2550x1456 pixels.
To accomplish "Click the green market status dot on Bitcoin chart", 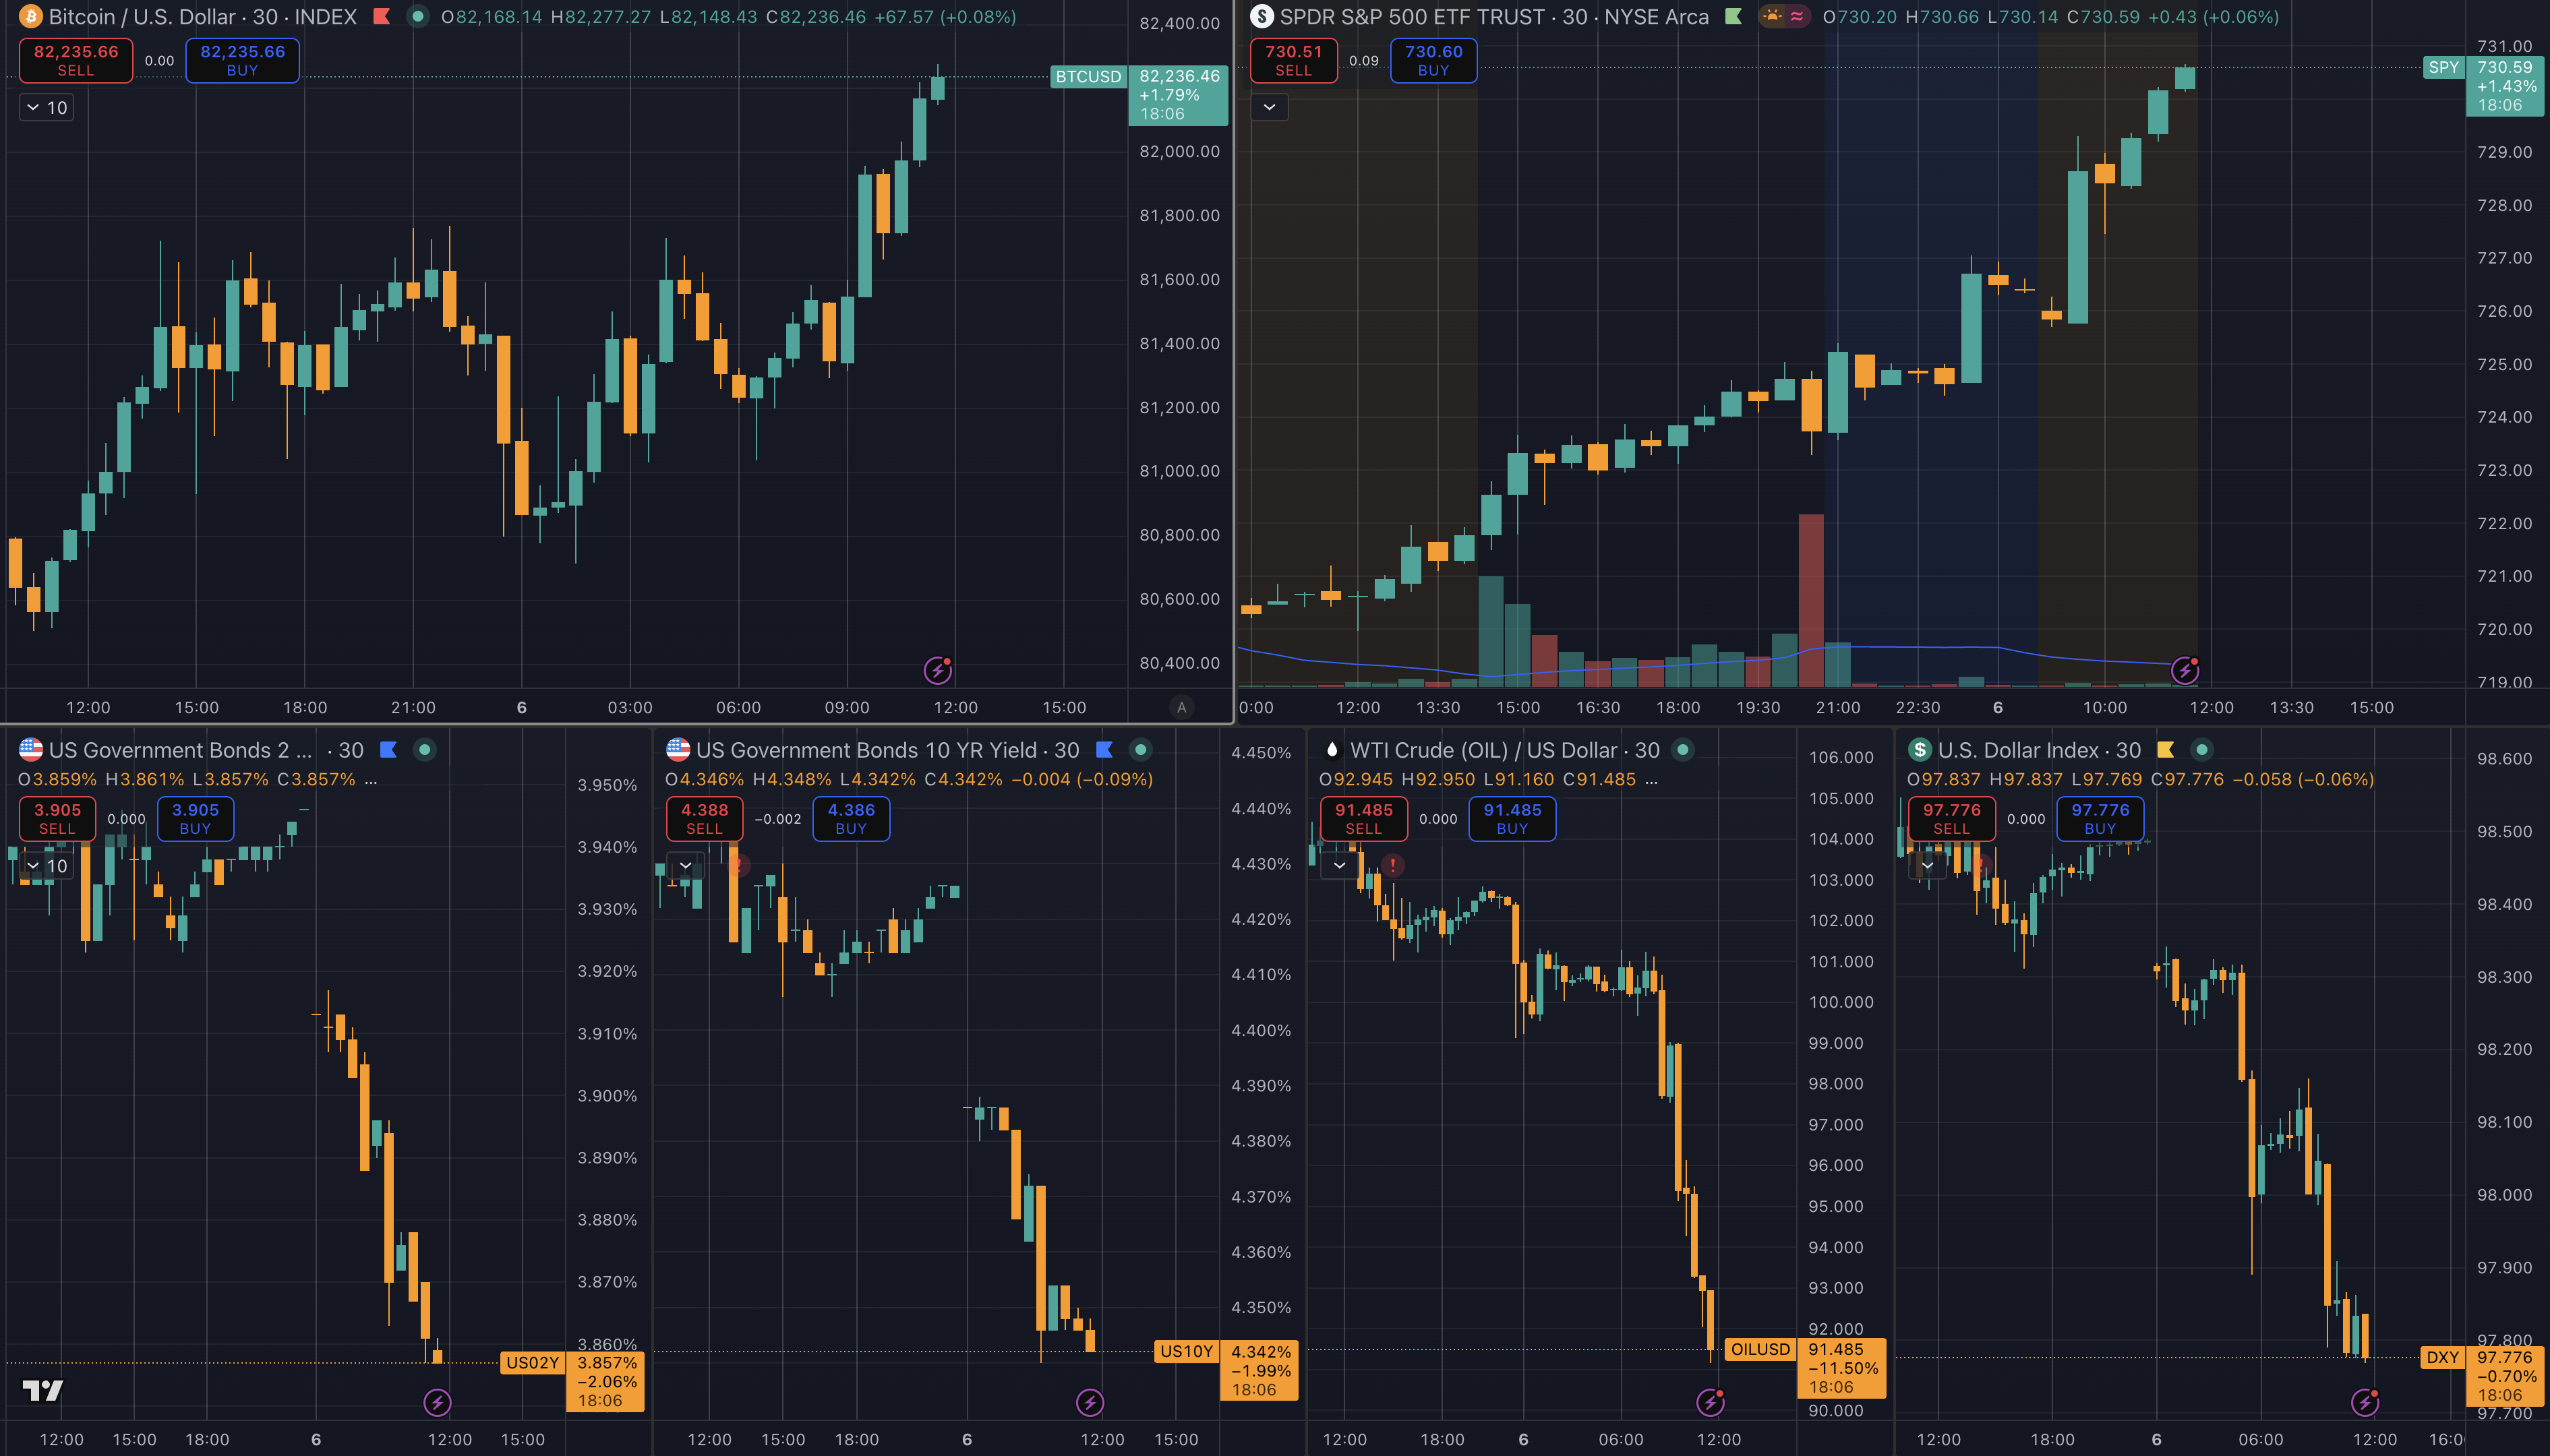I will pos(418,17).
